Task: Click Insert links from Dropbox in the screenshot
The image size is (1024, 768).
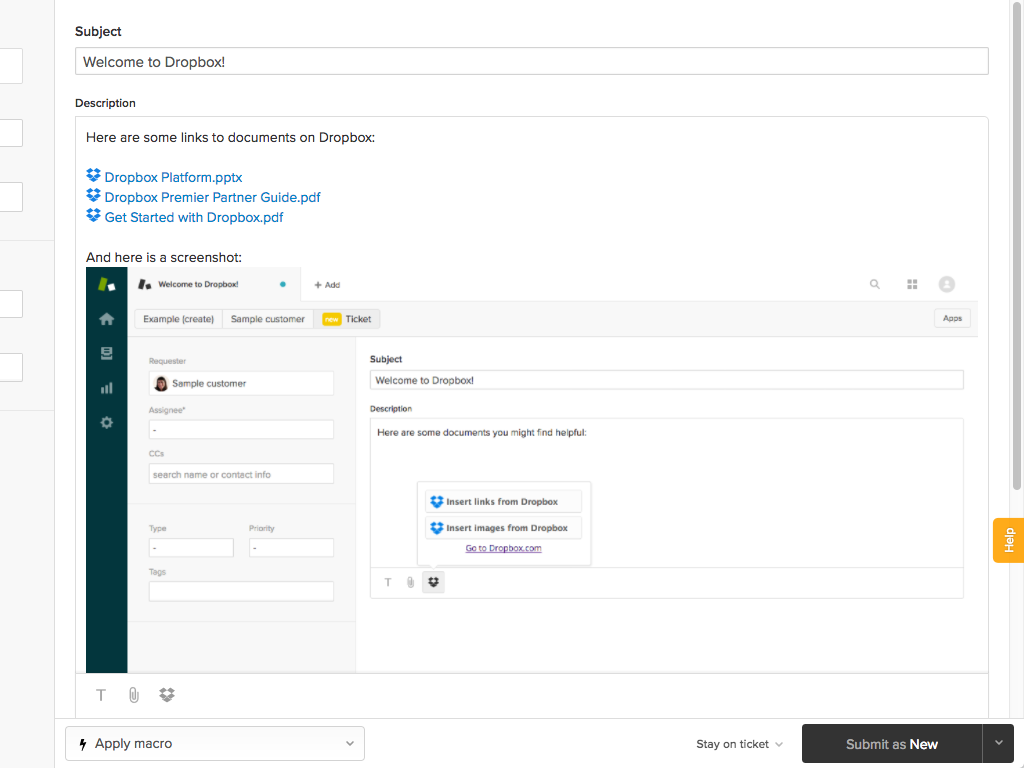Action: point(503,502)
